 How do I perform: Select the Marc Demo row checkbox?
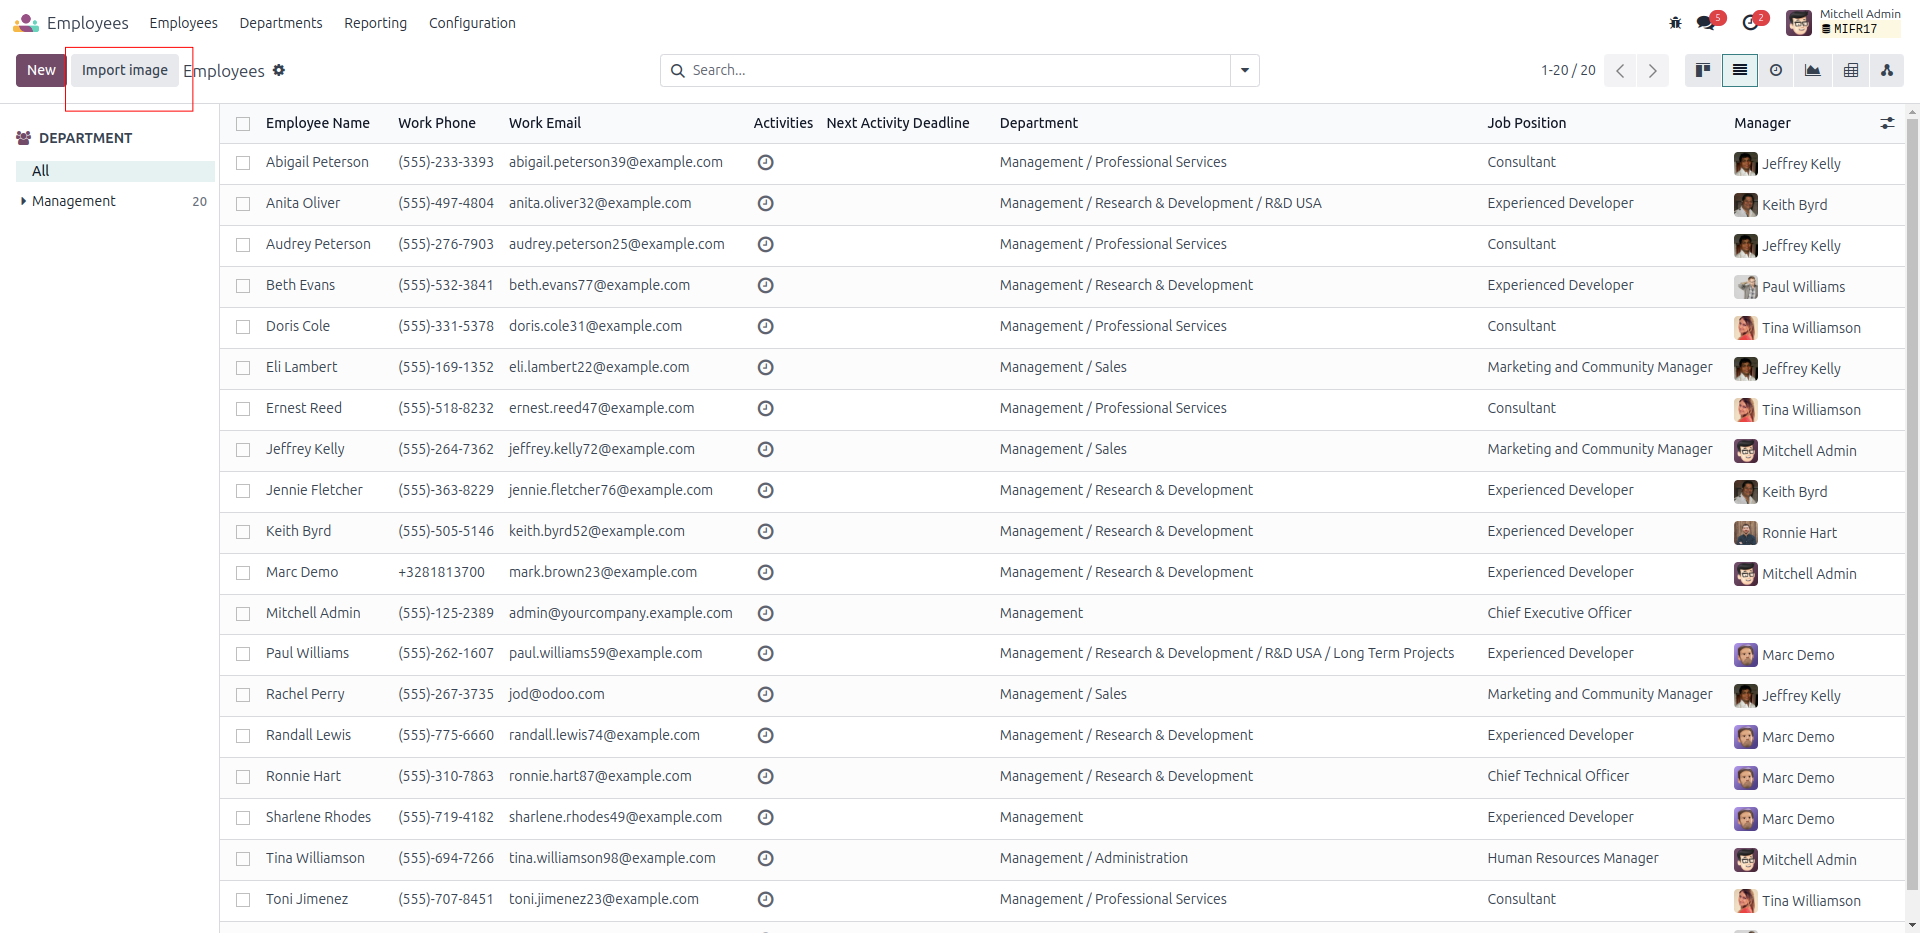pyautogui.click(x=243, y=573)
